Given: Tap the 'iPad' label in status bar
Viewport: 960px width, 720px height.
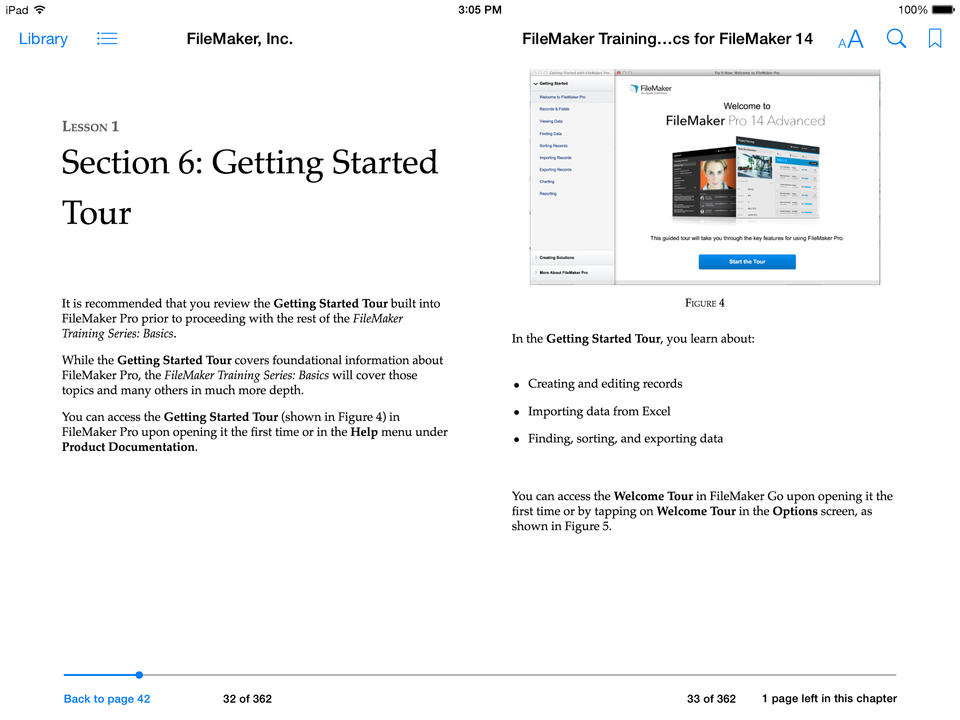Looking at the screenshot, I should coord(17,10).
